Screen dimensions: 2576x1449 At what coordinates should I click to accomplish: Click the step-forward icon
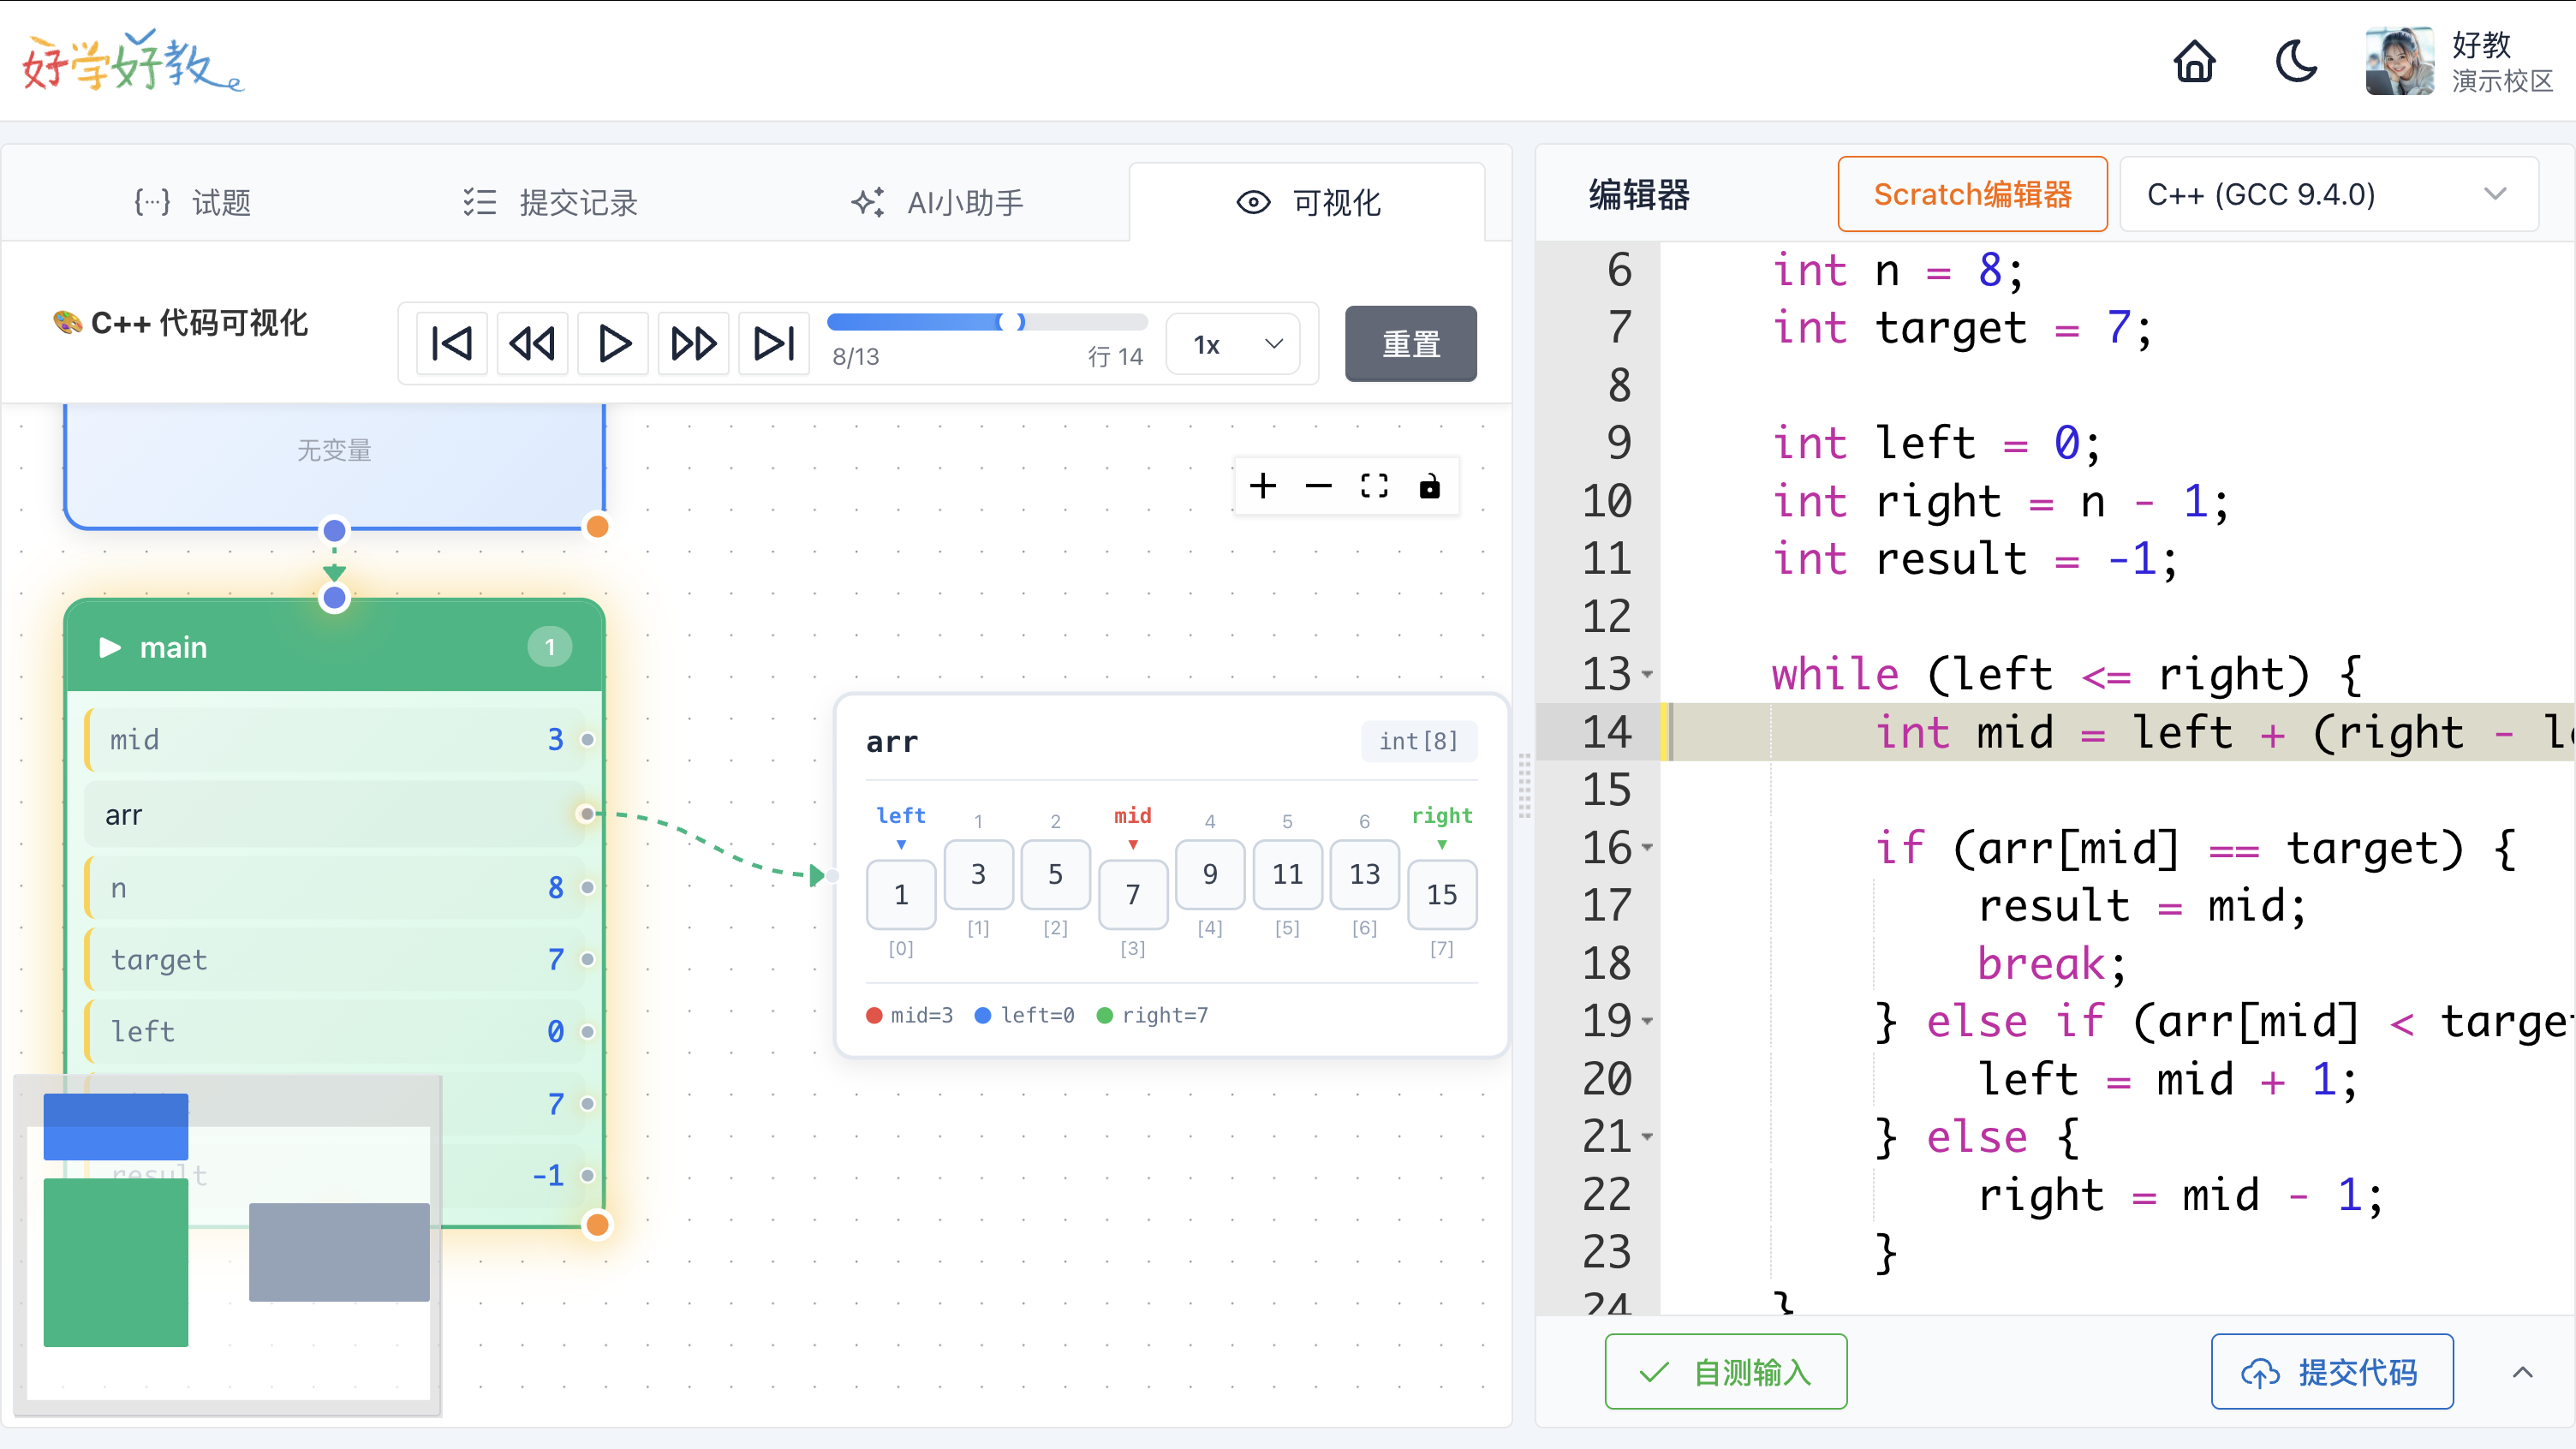tap(693, 343)
